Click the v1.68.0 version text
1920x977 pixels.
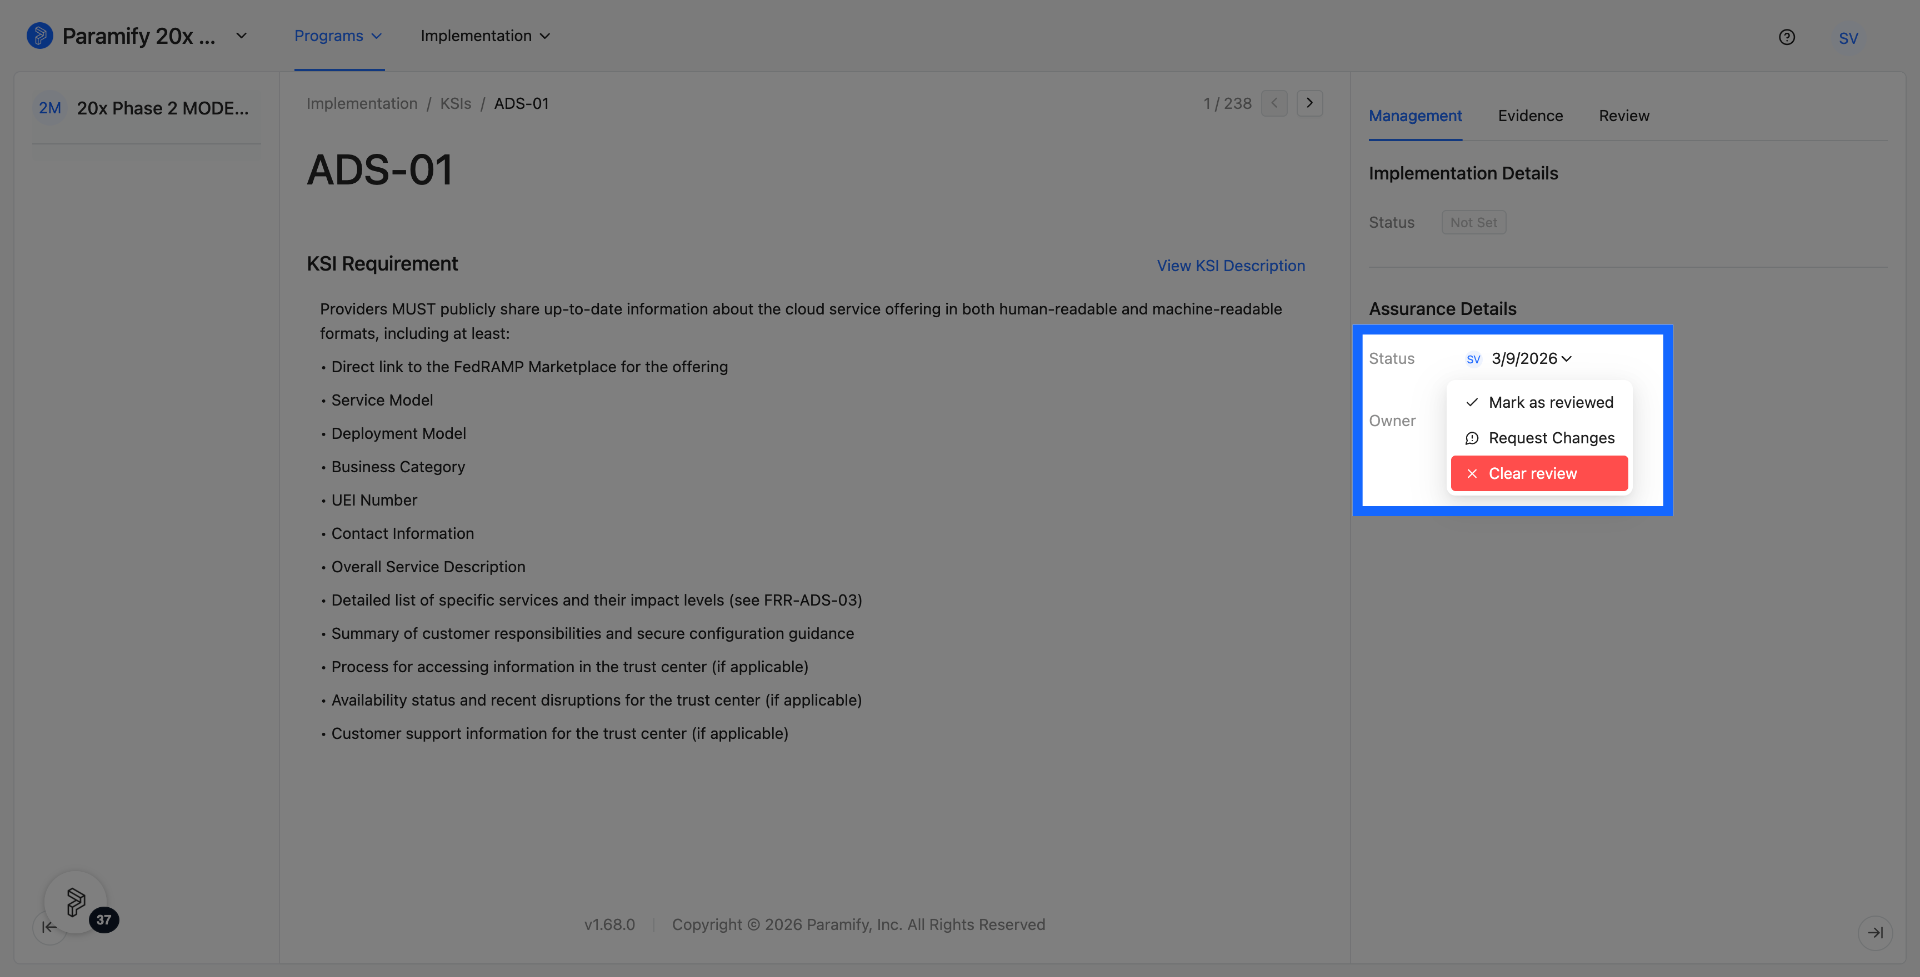pyautogui.click(x=610, y=925)
